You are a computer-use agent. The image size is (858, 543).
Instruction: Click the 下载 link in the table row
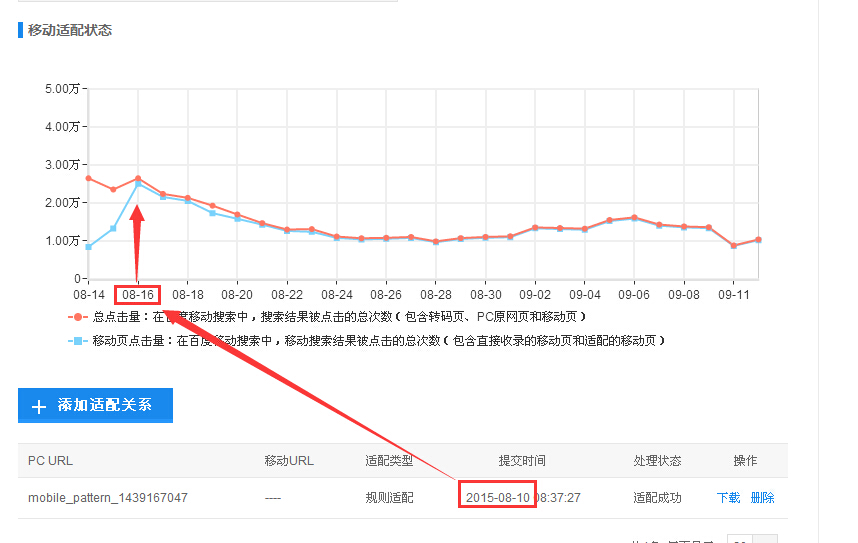click(x=728, y=497)
